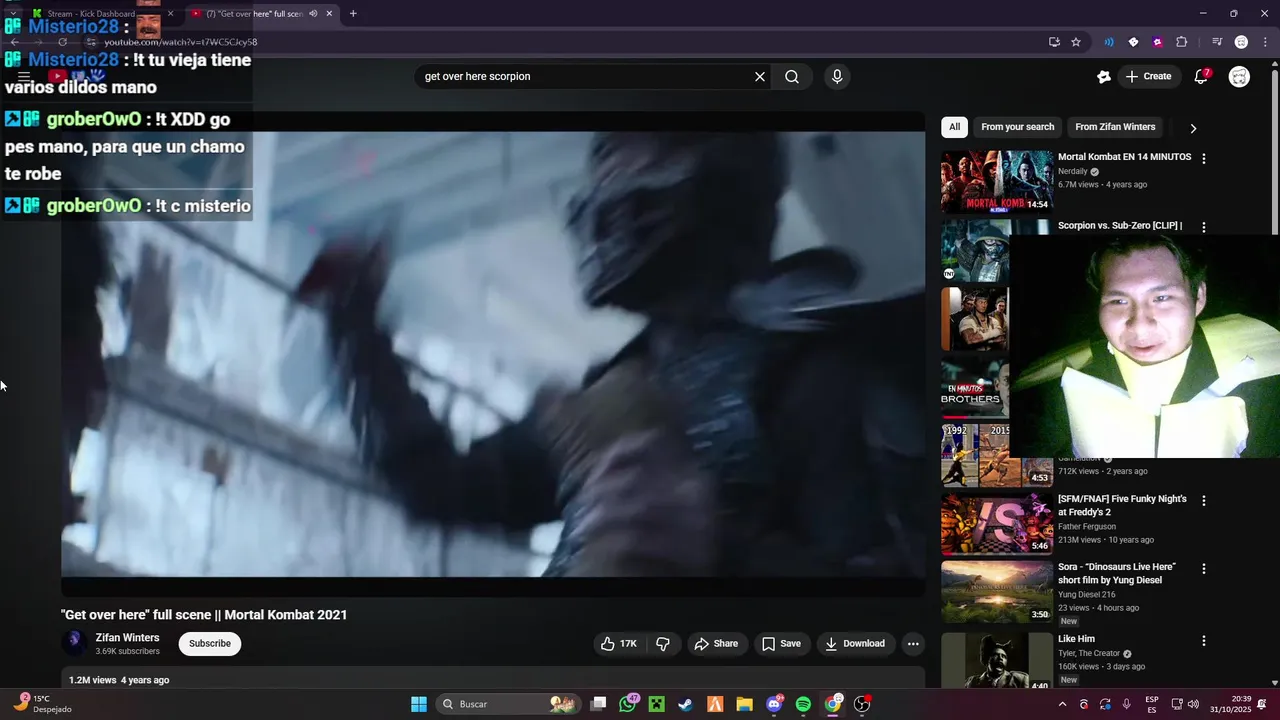
Task: Open Chrome media controls icon
Action: (x=1217, y=42)
